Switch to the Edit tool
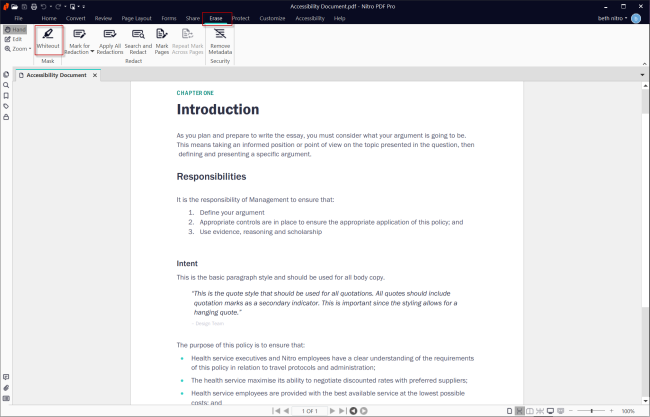 tap(14, 39)
